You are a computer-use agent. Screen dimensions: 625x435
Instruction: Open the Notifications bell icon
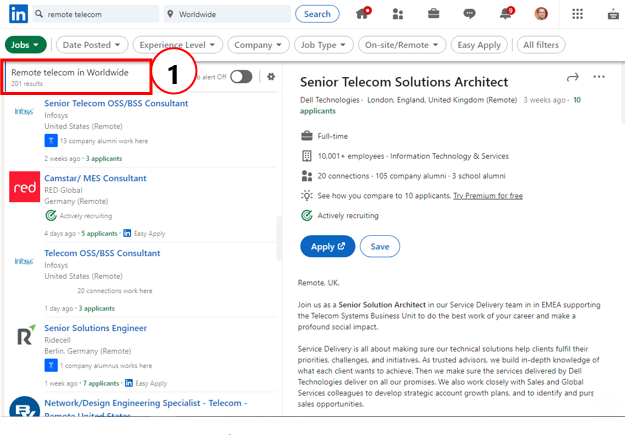coord(506,13)
